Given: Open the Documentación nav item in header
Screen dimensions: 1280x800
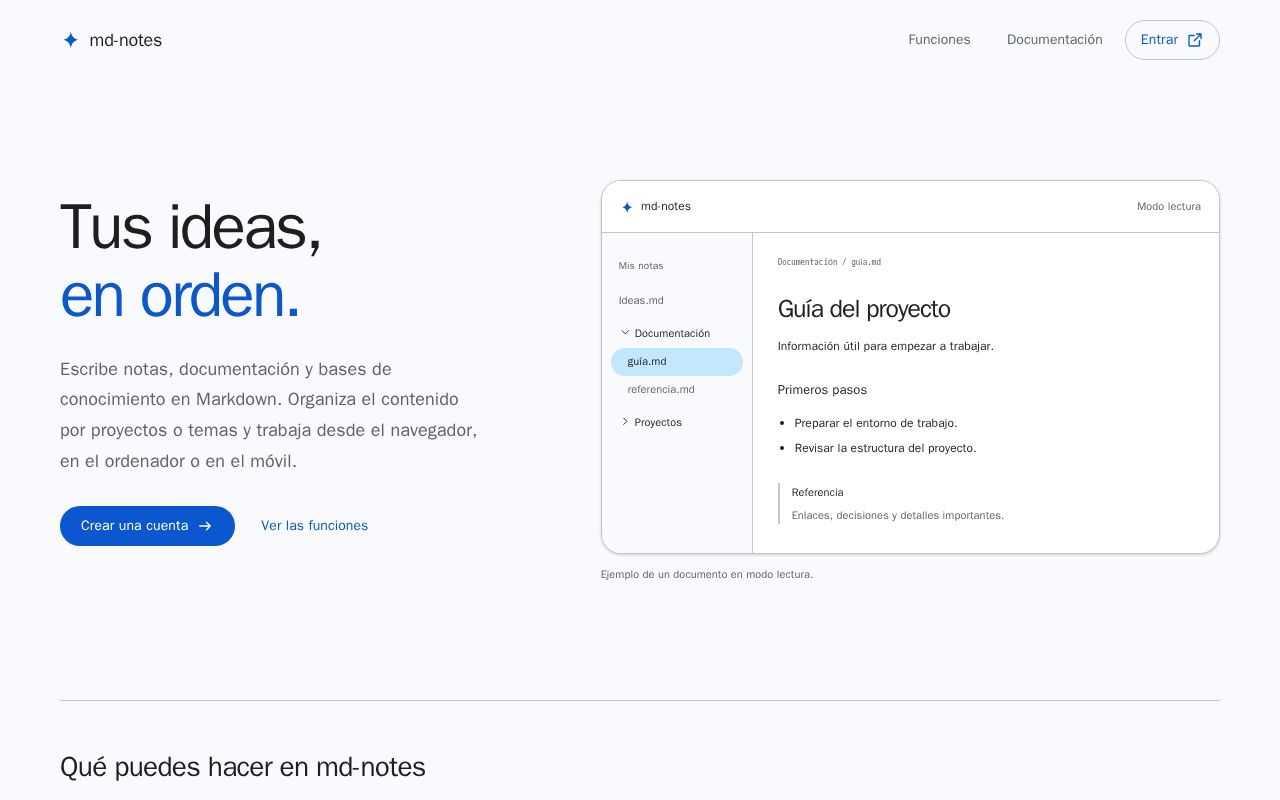Looking at the screenshot, I should (1055, 40).
